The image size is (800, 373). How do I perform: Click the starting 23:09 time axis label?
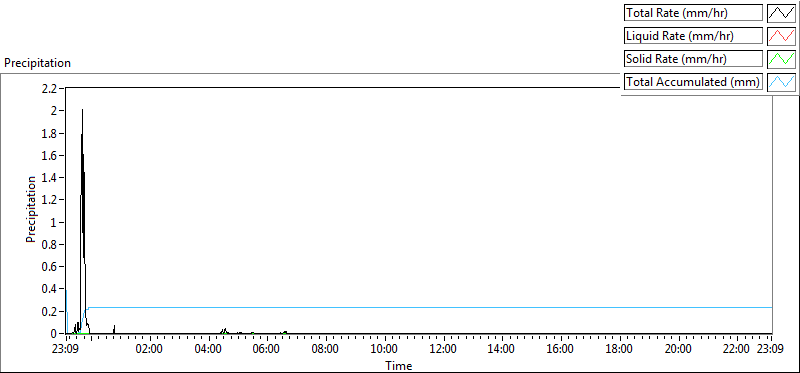click(x=66, y=349)
